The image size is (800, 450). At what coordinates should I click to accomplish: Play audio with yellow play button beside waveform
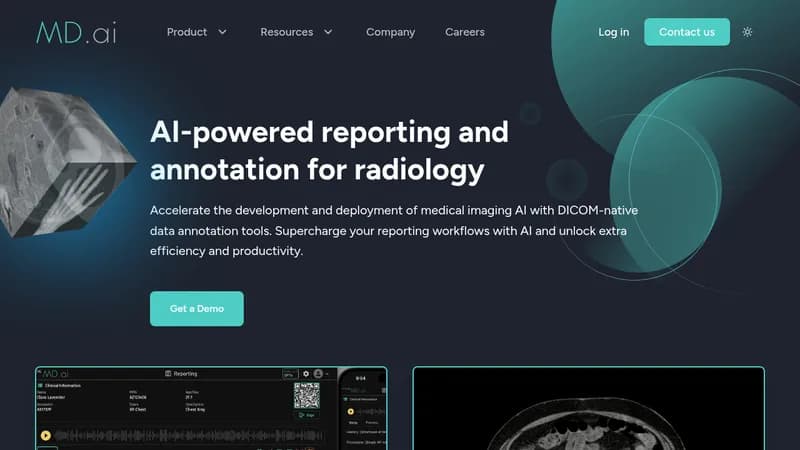(45, 435)
